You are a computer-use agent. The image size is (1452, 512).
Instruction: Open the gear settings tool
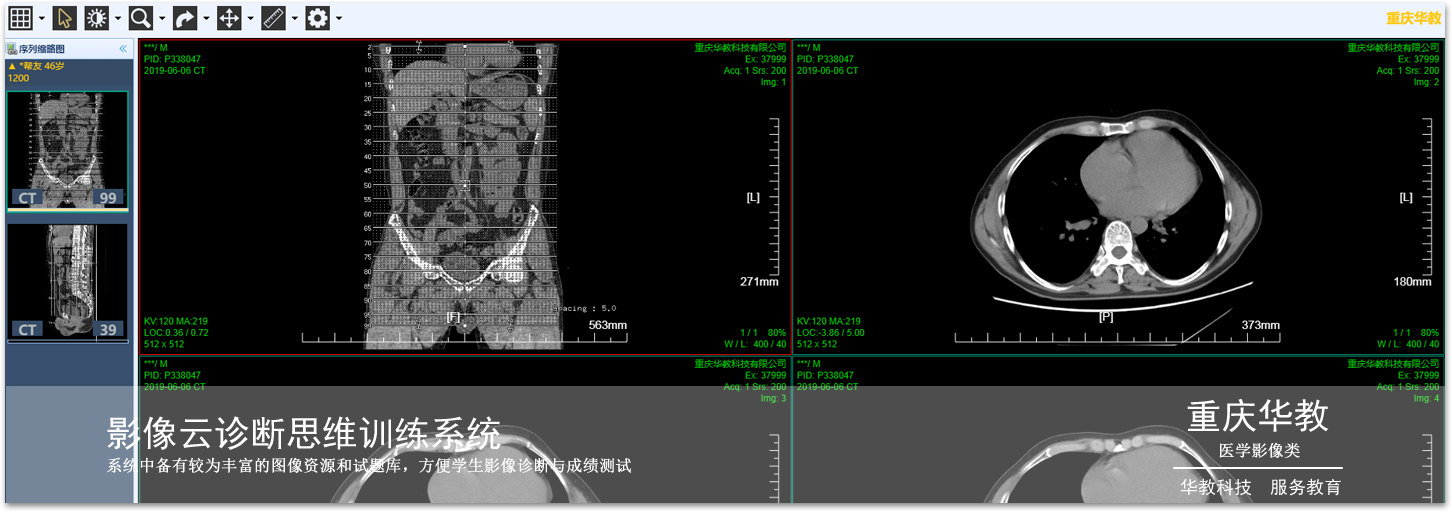coord(317,18)
